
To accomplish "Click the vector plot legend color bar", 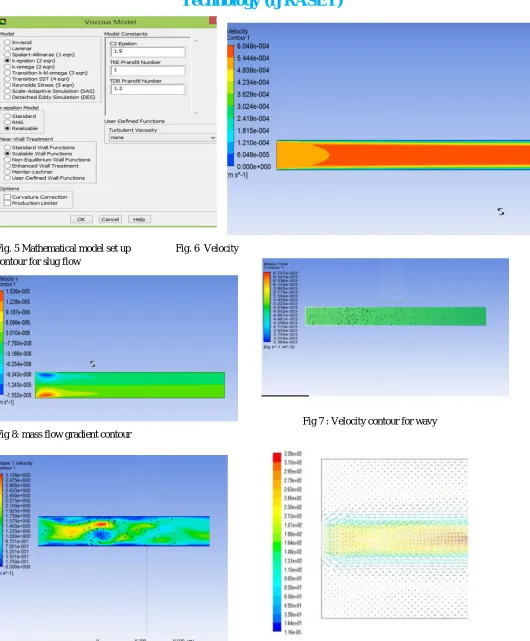I will pyautogui.click(x=277, y=542).
